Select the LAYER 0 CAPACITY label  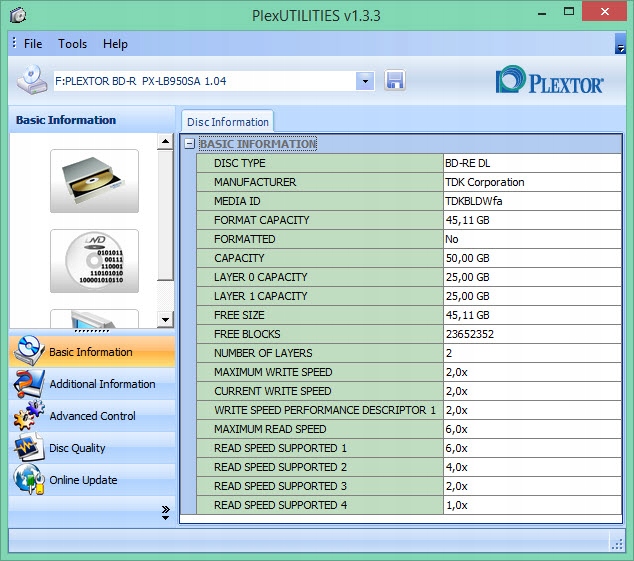[x=261, y=277]
